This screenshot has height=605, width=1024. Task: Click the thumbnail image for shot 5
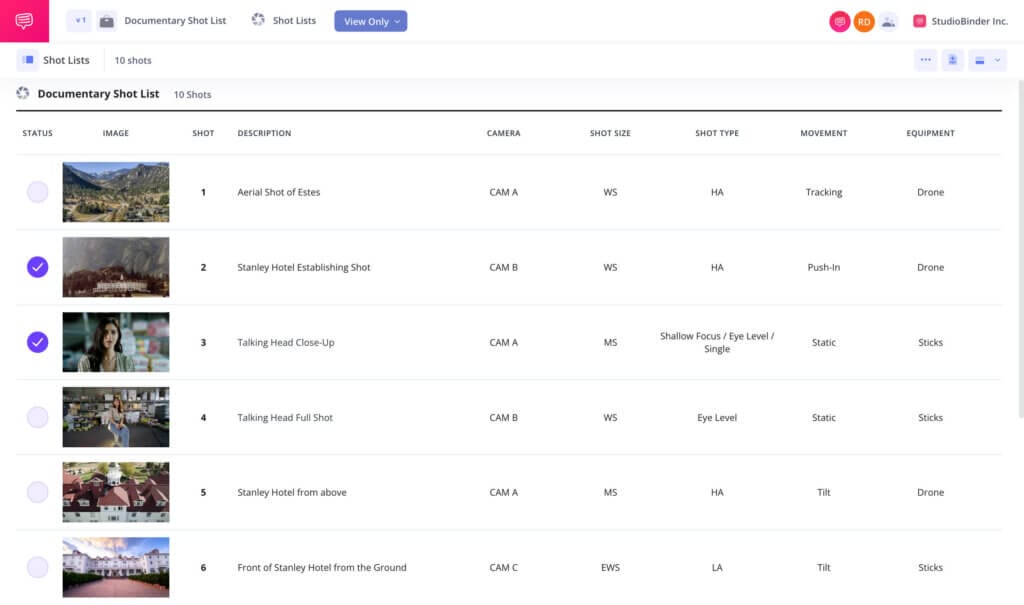114,491
